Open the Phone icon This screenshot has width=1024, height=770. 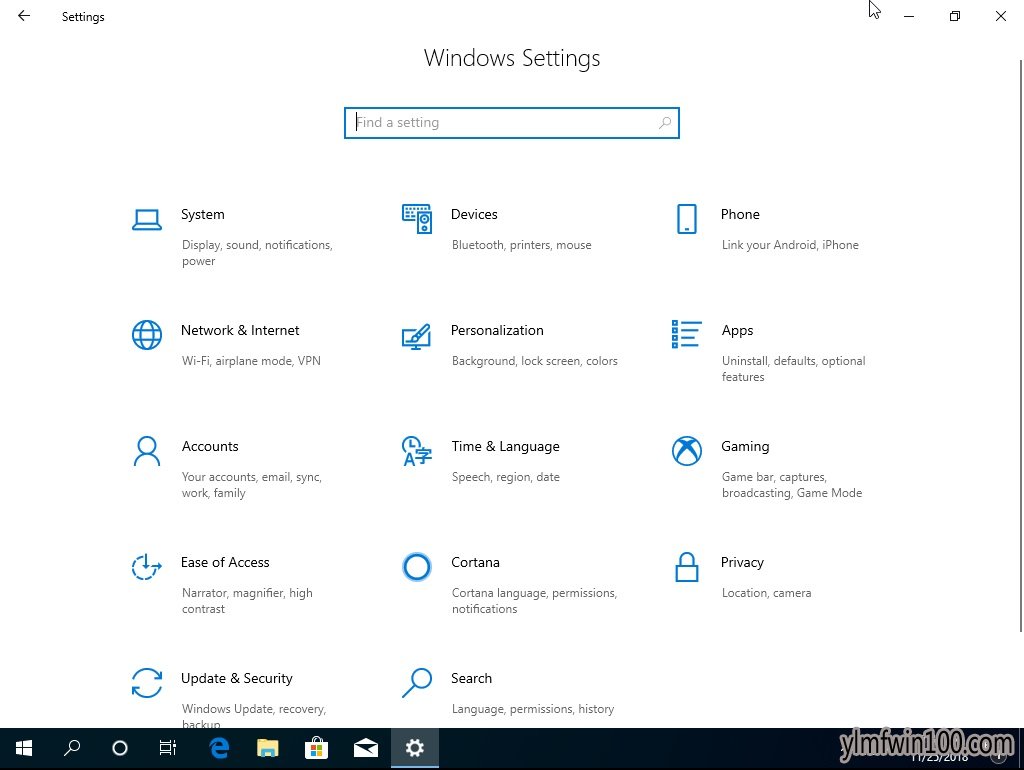point(686,219)
